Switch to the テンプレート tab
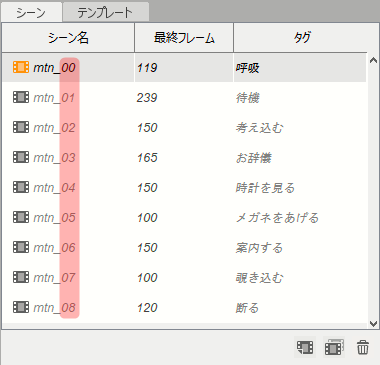 106,13
